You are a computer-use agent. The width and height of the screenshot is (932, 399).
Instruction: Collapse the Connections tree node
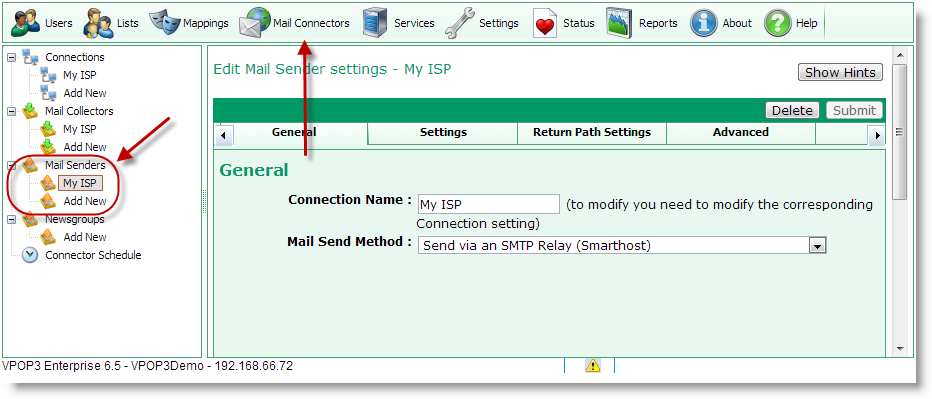click(11, 57)
